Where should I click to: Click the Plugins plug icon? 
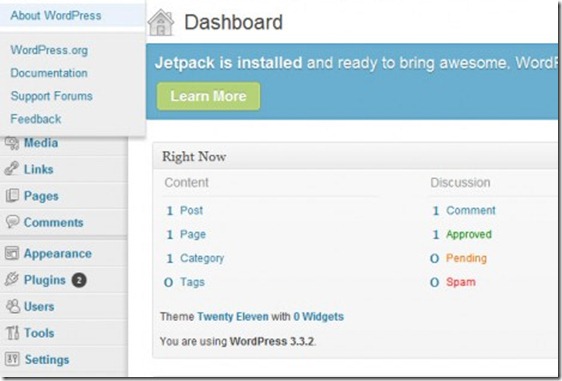tap(12, 280)
